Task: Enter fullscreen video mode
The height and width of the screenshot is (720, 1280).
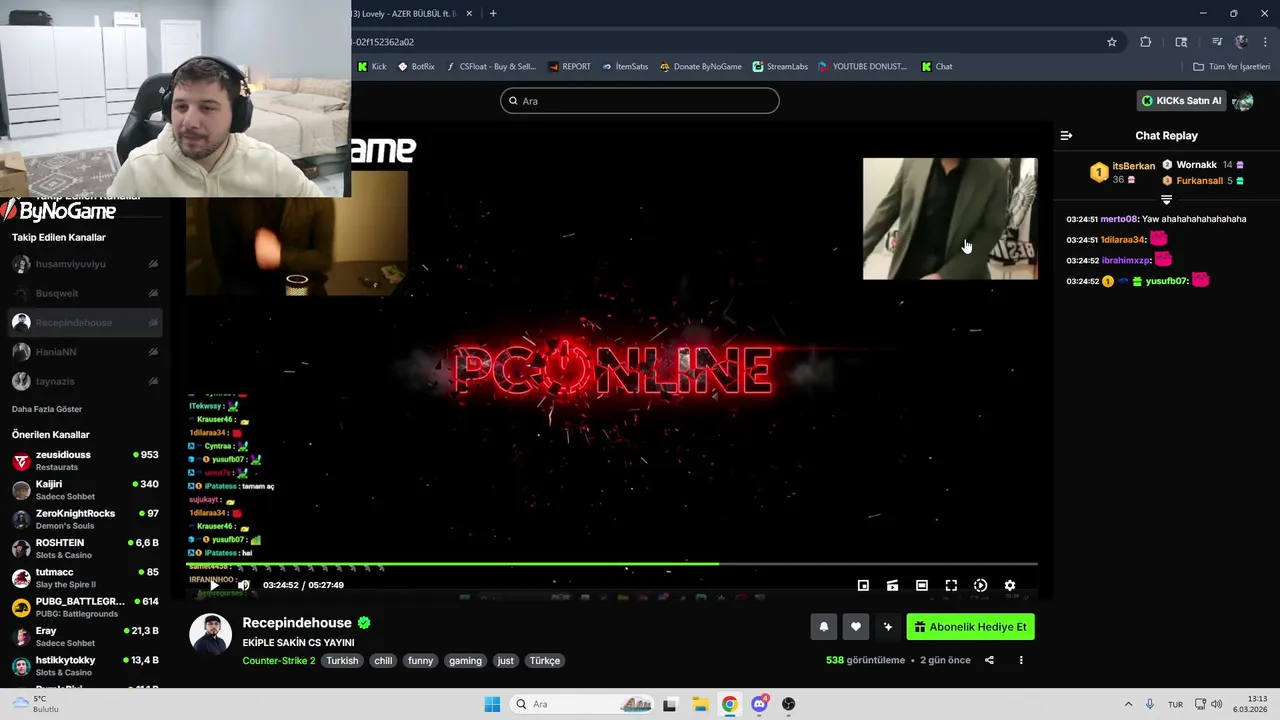Action: click(x=951, y=585)
